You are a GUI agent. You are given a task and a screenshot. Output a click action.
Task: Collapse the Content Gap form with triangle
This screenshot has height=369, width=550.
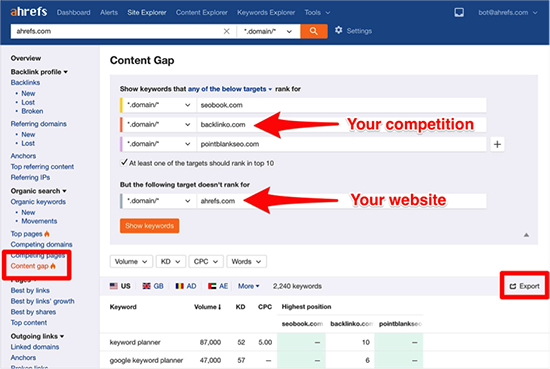pos(526,235)
